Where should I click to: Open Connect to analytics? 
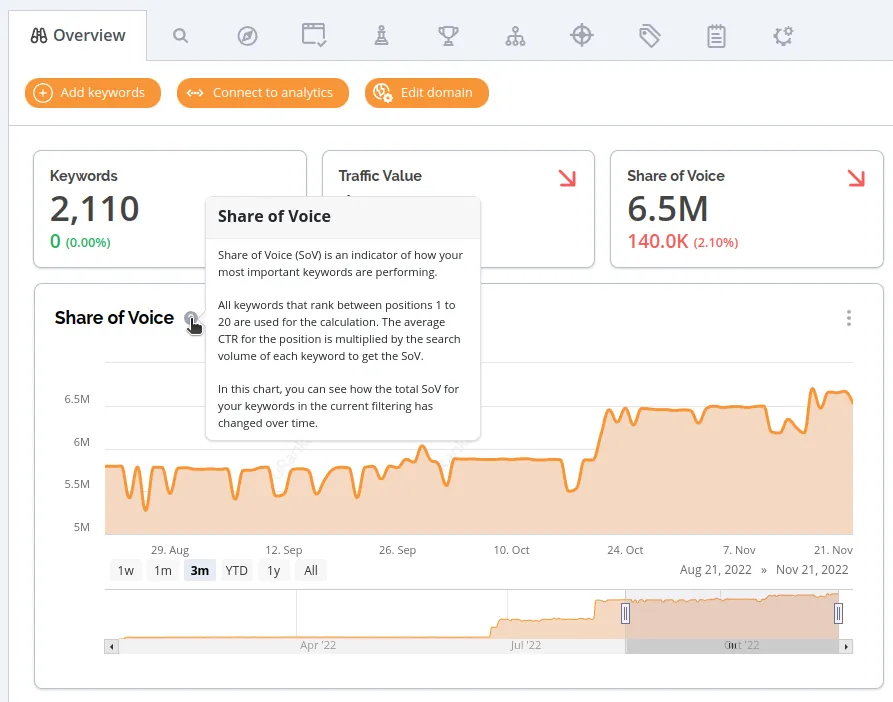[x=262, y=93]
